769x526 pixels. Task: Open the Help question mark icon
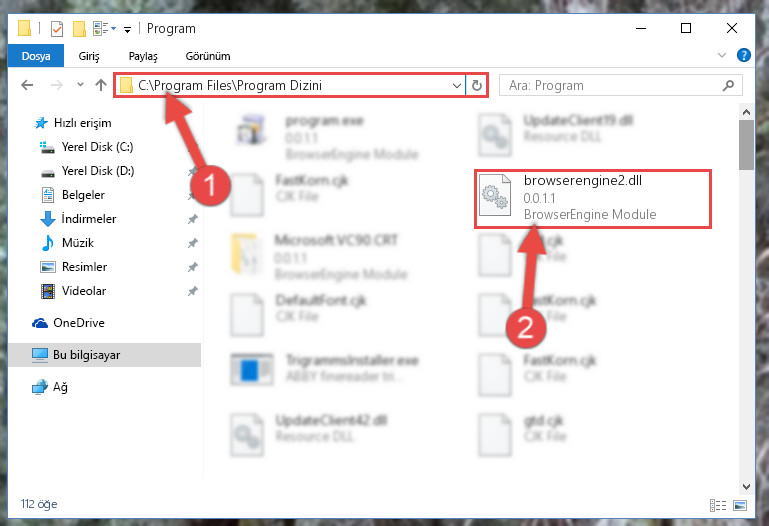click(743, 55)
